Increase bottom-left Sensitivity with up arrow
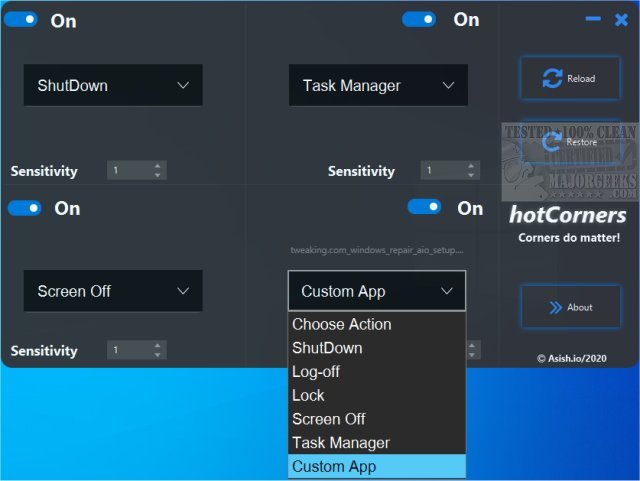This screenshot has width=640, height=481. tap(158, 345)
